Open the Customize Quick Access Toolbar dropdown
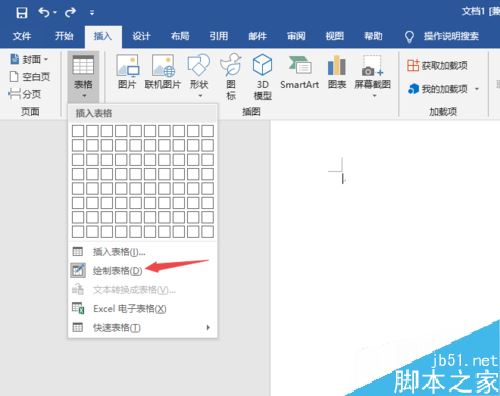Viewport: 500px width, 396px height. [x=92, y=13]
